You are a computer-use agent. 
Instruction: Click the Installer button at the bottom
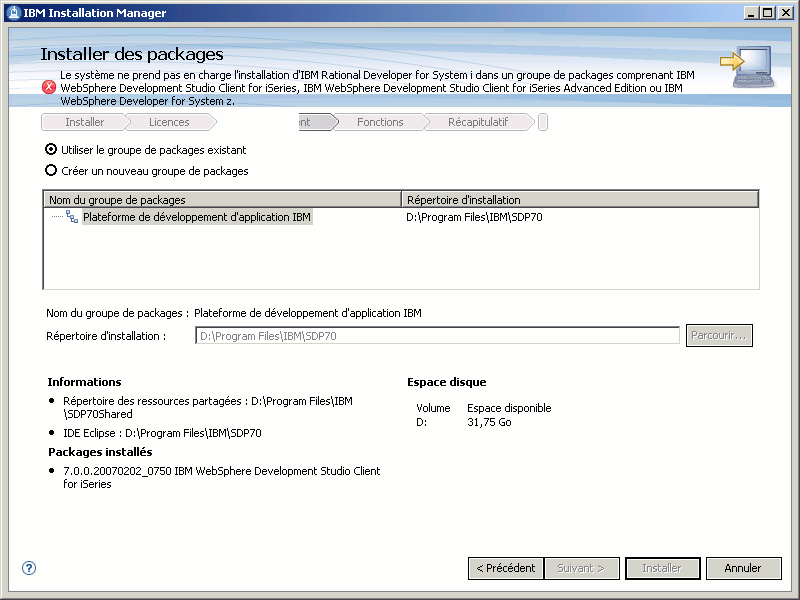click(x=662, y=568)
